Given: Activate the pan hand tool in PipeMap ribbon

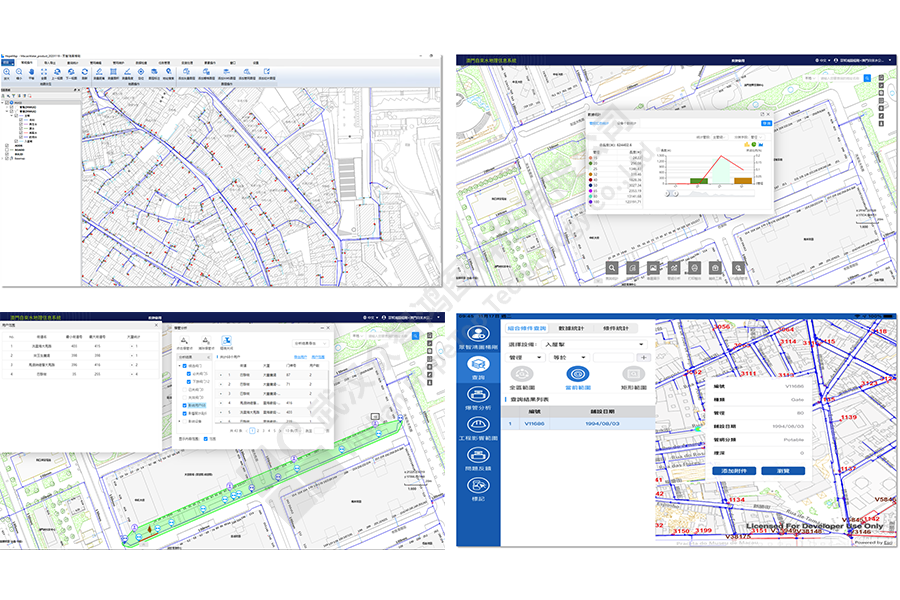Looking at the screenshot, I should click(32, 72).
